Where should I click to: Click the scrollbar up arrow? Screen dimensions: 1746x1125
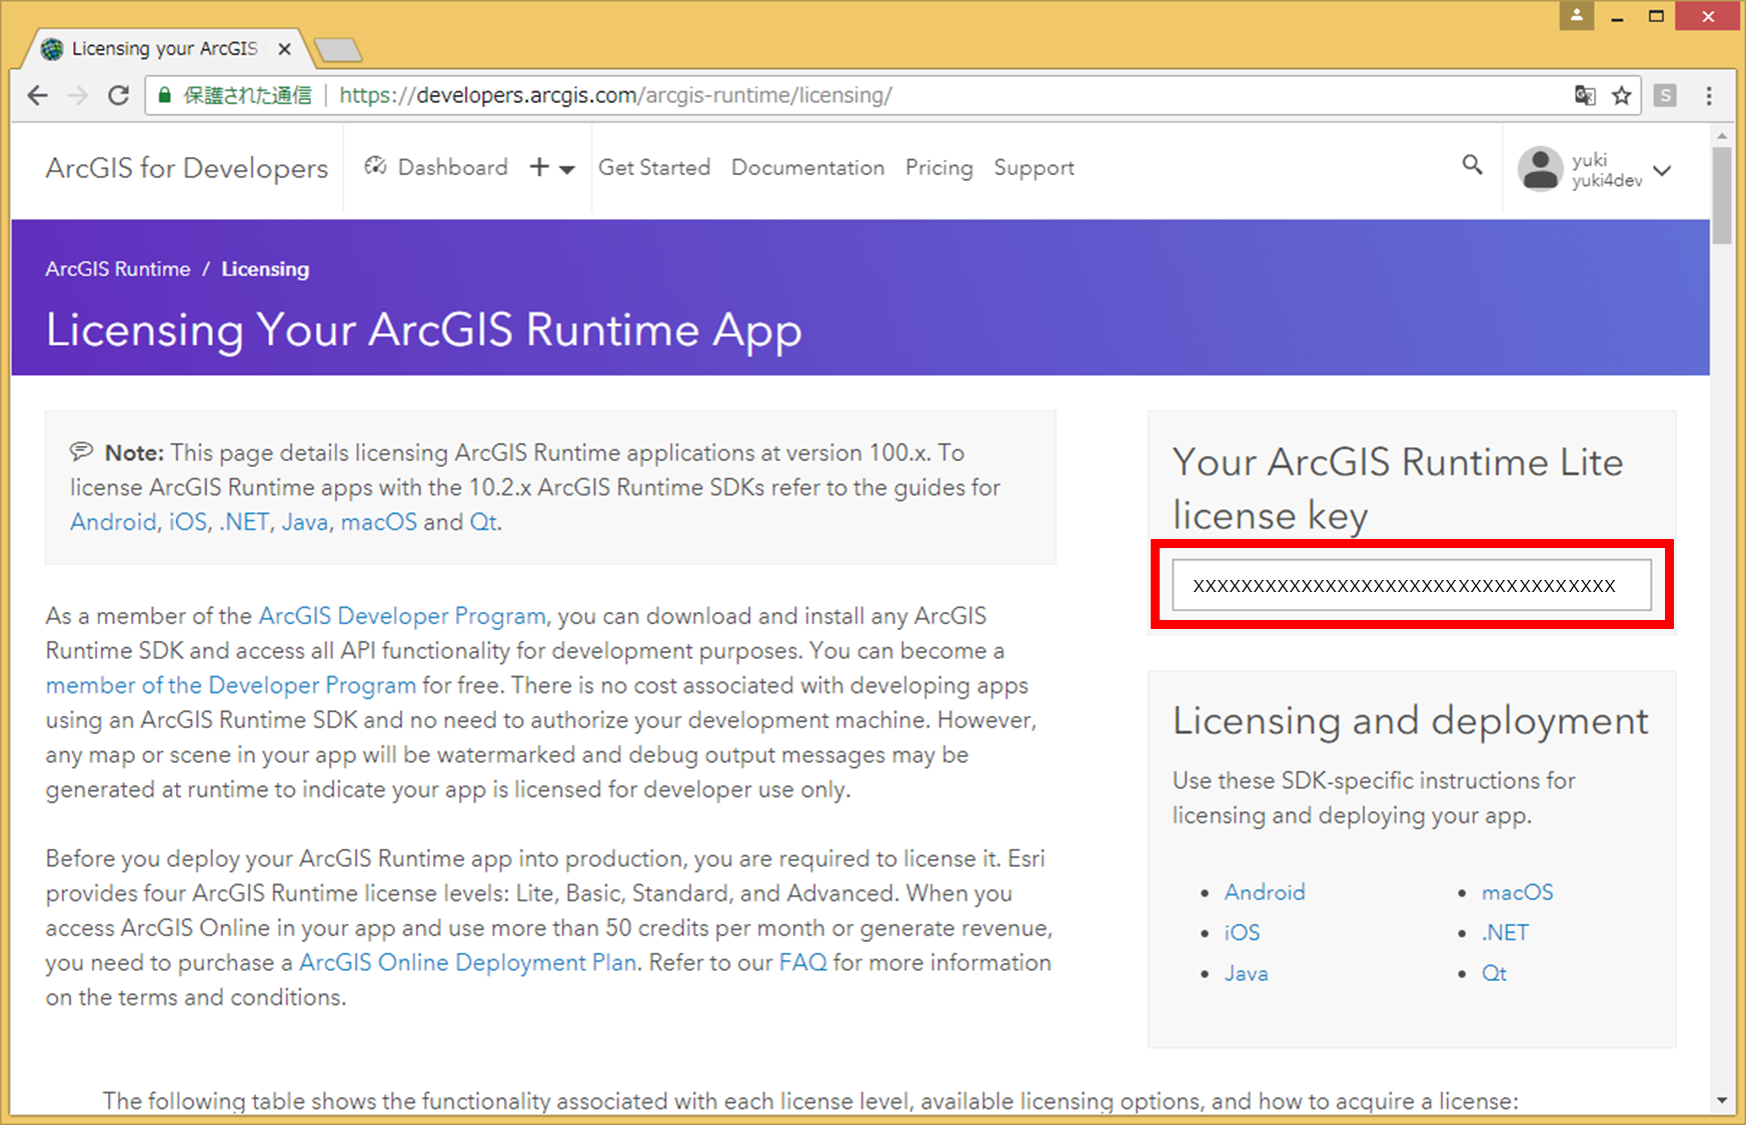point(1721,135)
